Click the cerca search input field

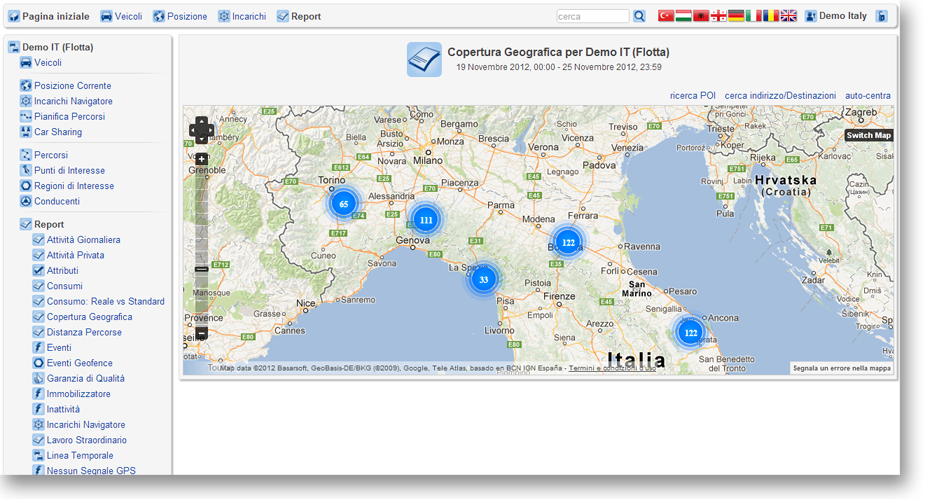pos(593,17)
